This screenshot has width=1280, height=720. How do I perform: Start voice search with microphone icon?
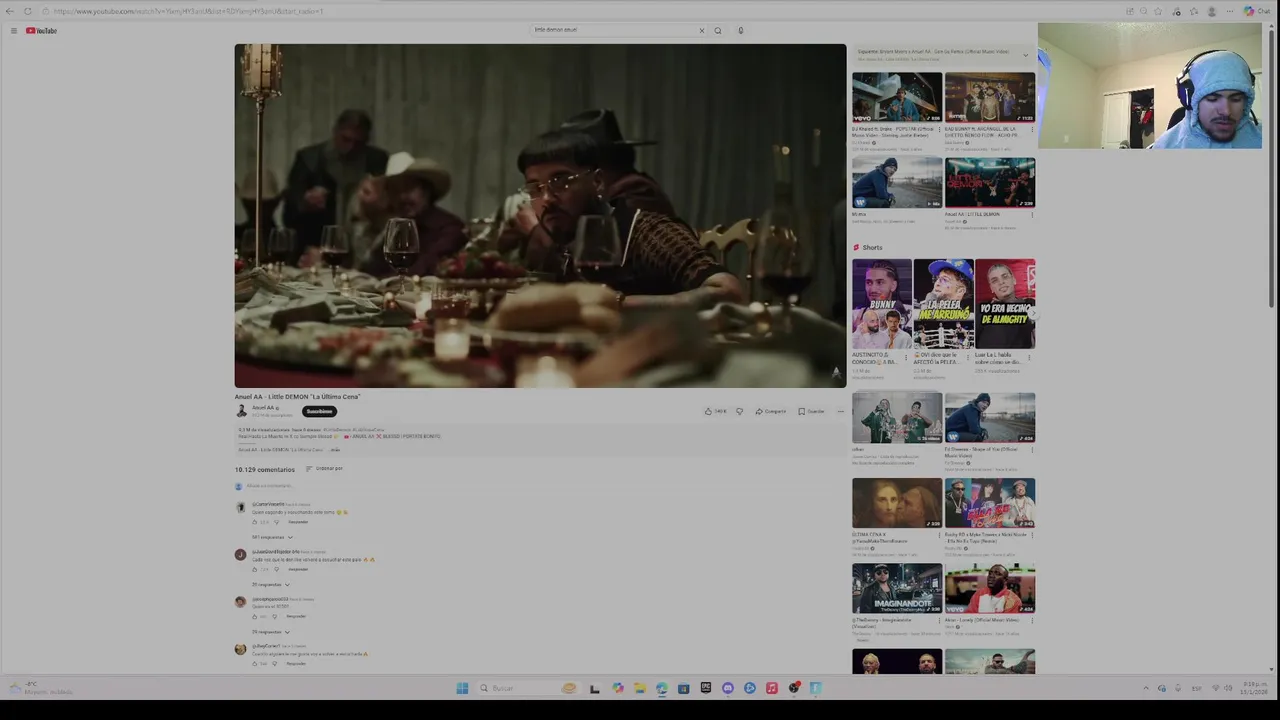coord(740,30)
